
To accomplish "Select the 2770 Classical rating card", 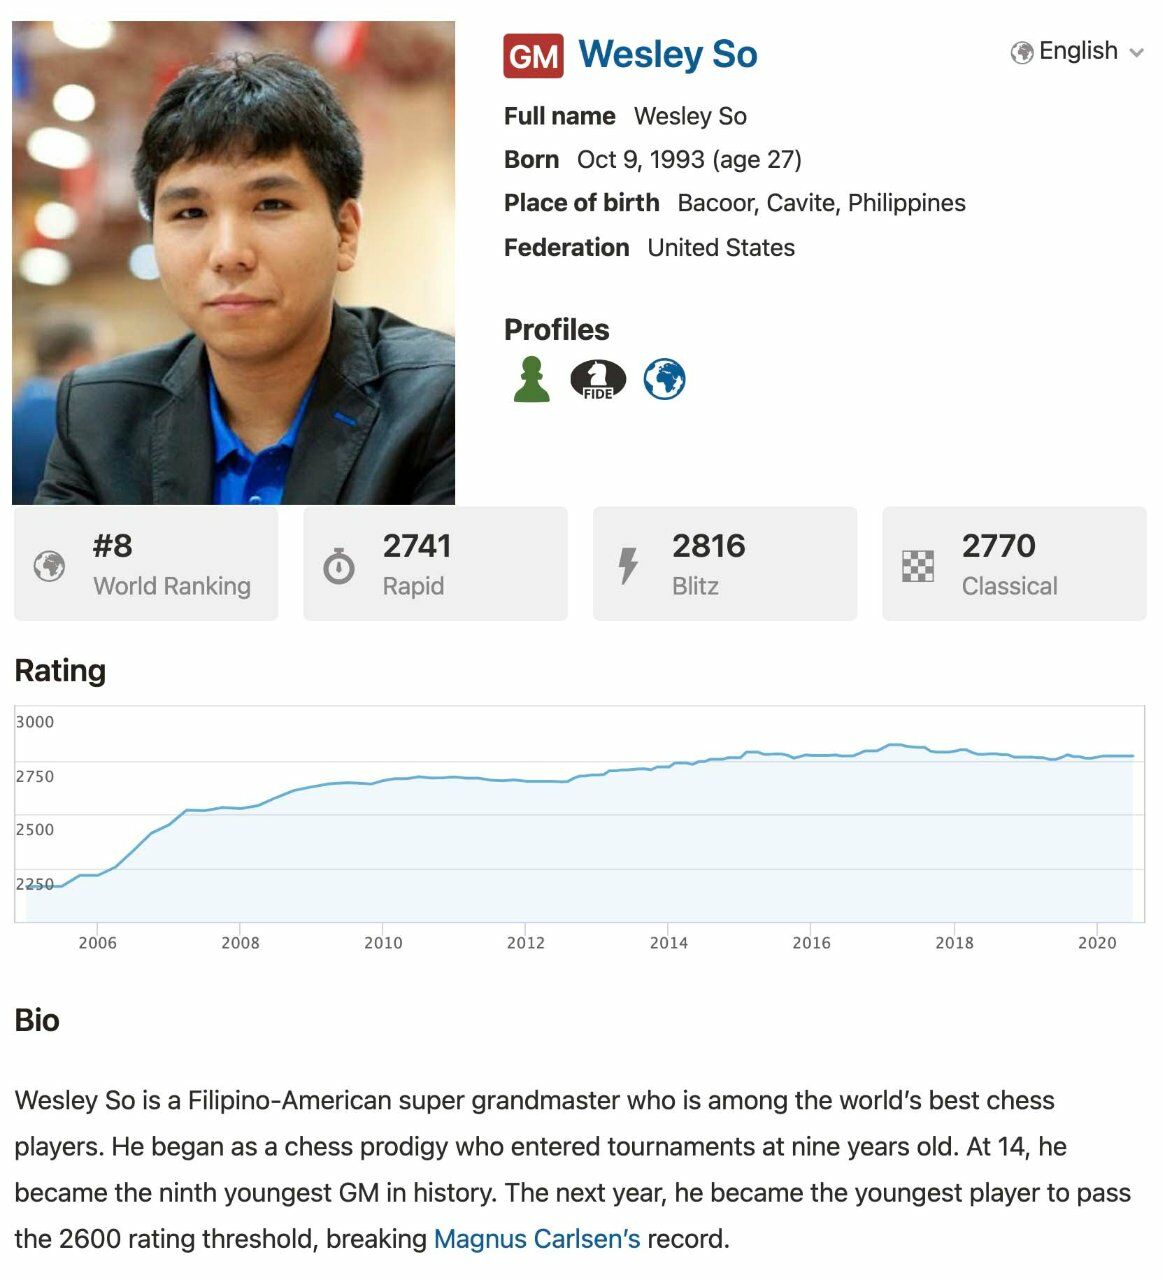I will 1013,564.
